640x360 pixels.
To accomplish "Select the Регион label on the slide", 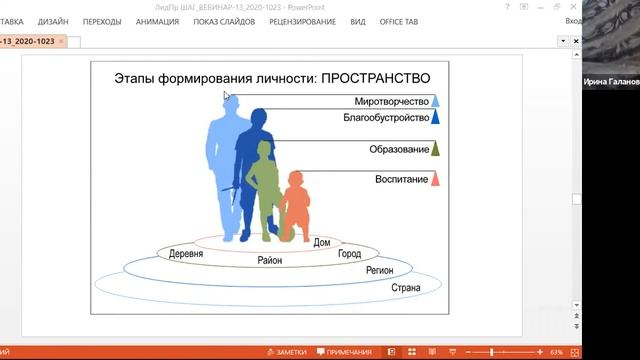I will click(x=380, y=270).
